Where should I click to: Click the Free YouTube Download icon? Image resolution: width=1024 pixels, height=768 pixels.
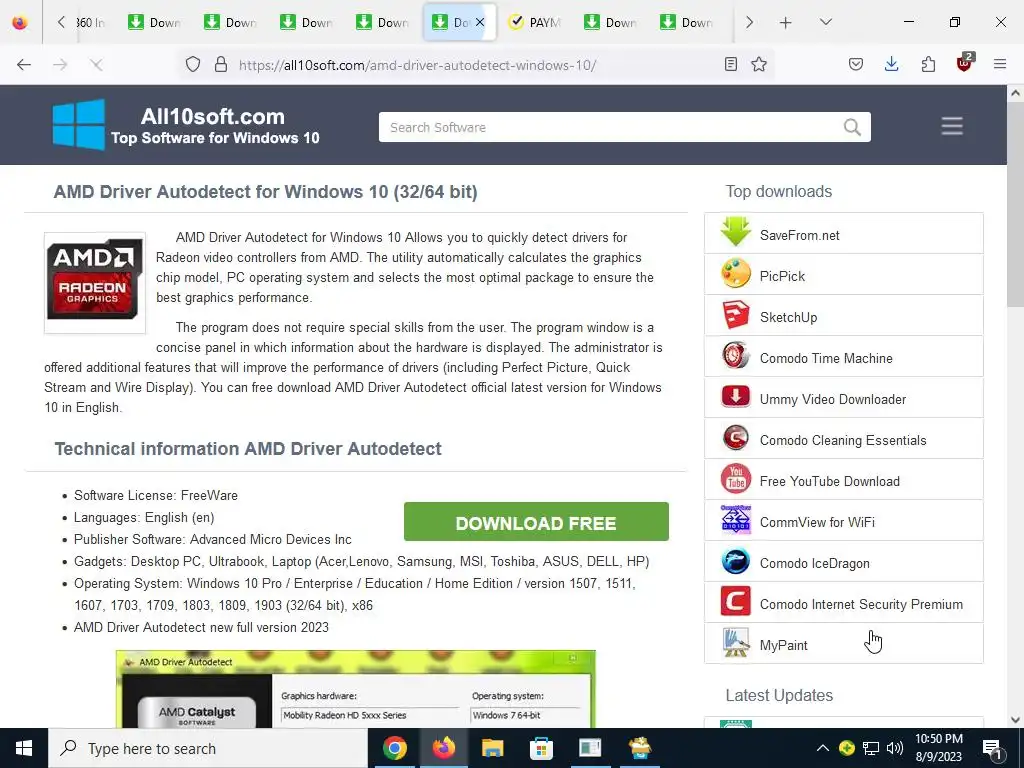tap(735, 480)
